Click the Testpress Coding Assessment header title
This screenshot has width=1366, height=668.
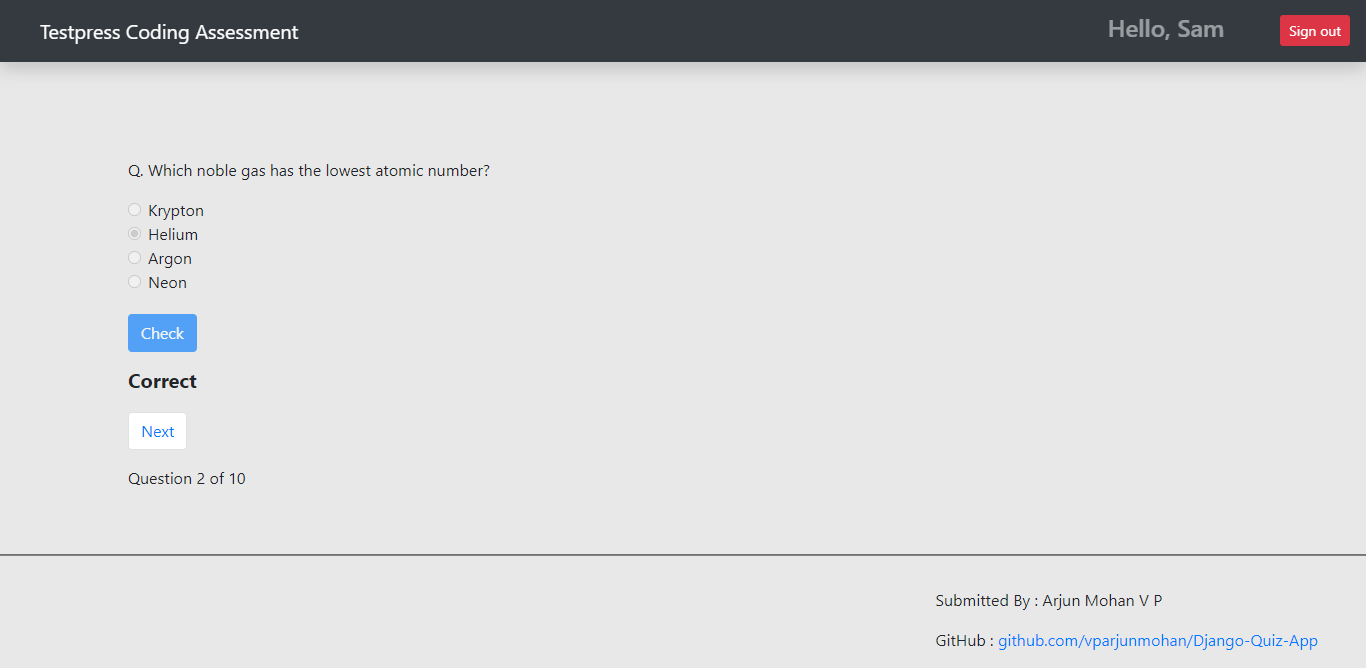pyautogui.click(x=168, y=31)
